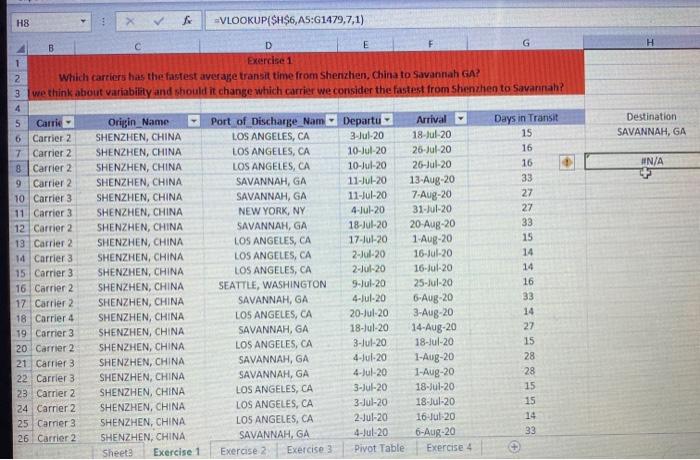Viewport: 700px width, 460px height.
Task: Open the Insert Function fx icon
Action: [188, 21]
